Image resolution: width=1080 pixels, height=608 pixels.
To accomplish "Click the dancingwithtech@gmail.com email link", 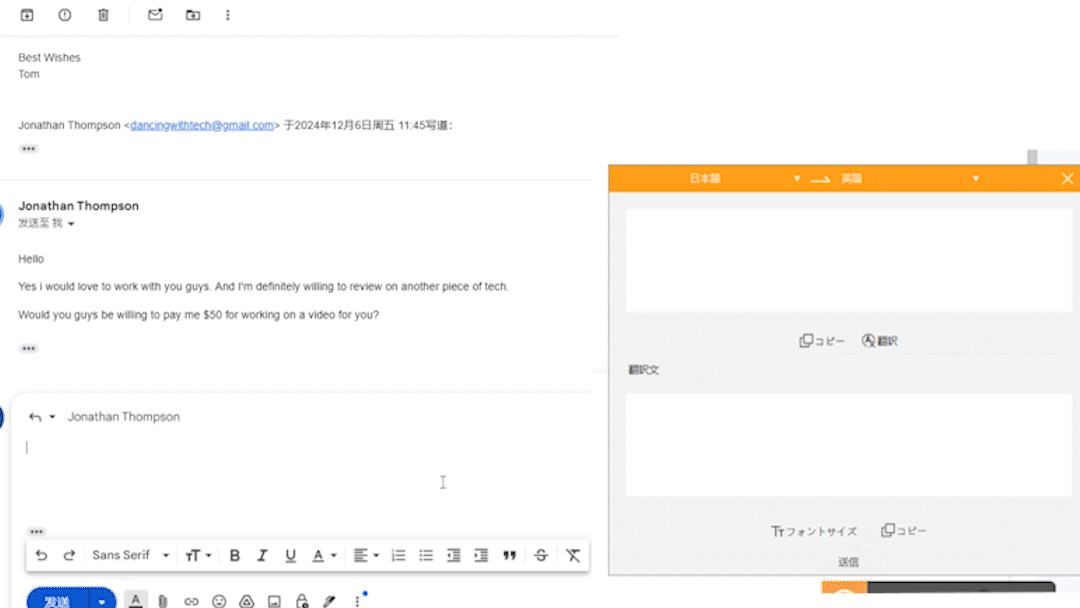I will point(202,125).
